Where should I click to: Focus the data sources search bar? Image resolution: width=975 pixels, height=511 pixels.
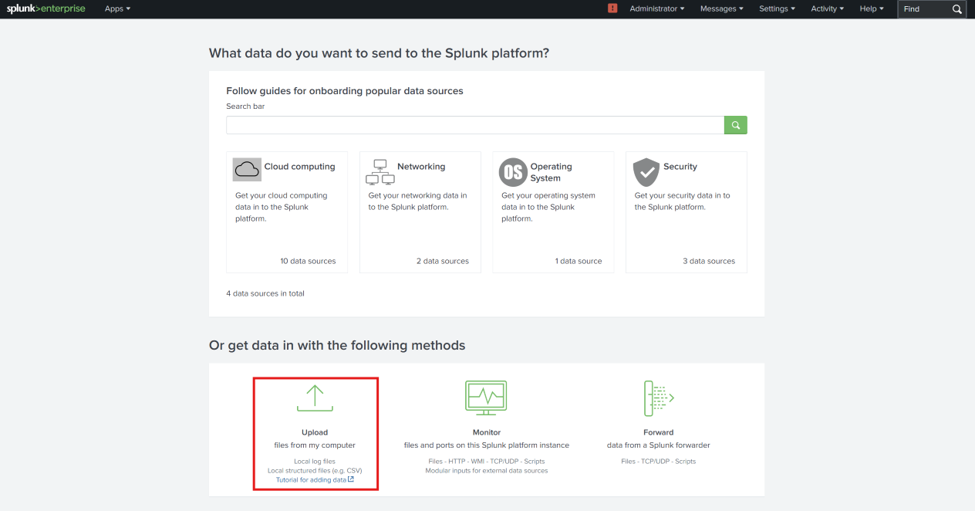pos(475,125)
